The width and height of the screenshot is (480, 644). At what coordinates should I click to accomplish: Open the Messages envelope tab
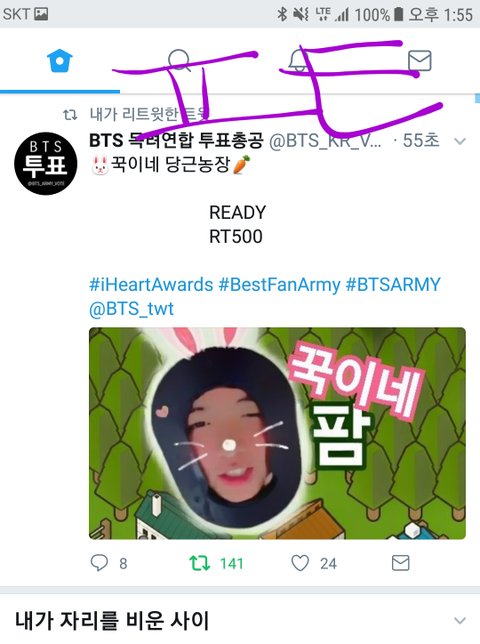click(420, 61)
